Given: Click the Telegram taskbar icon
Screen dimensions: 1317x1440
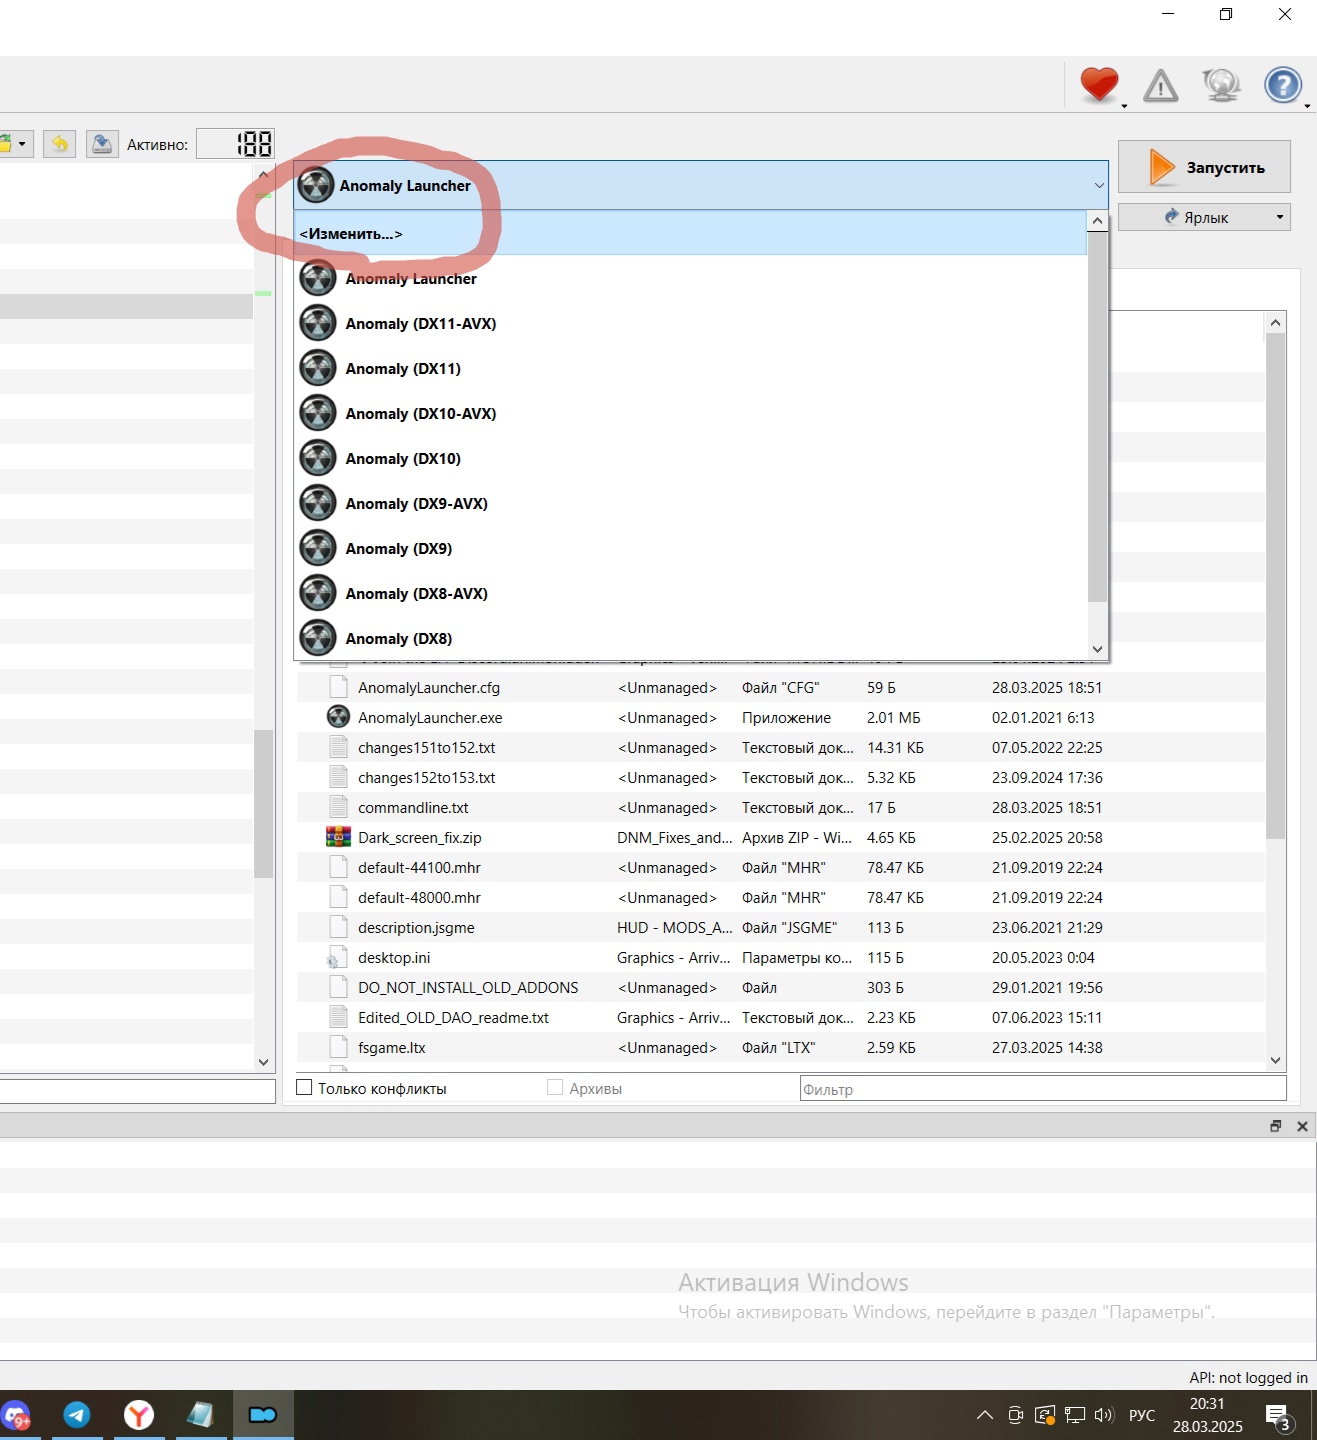Looking at the screenshot, I should (x=77, y=1415).
